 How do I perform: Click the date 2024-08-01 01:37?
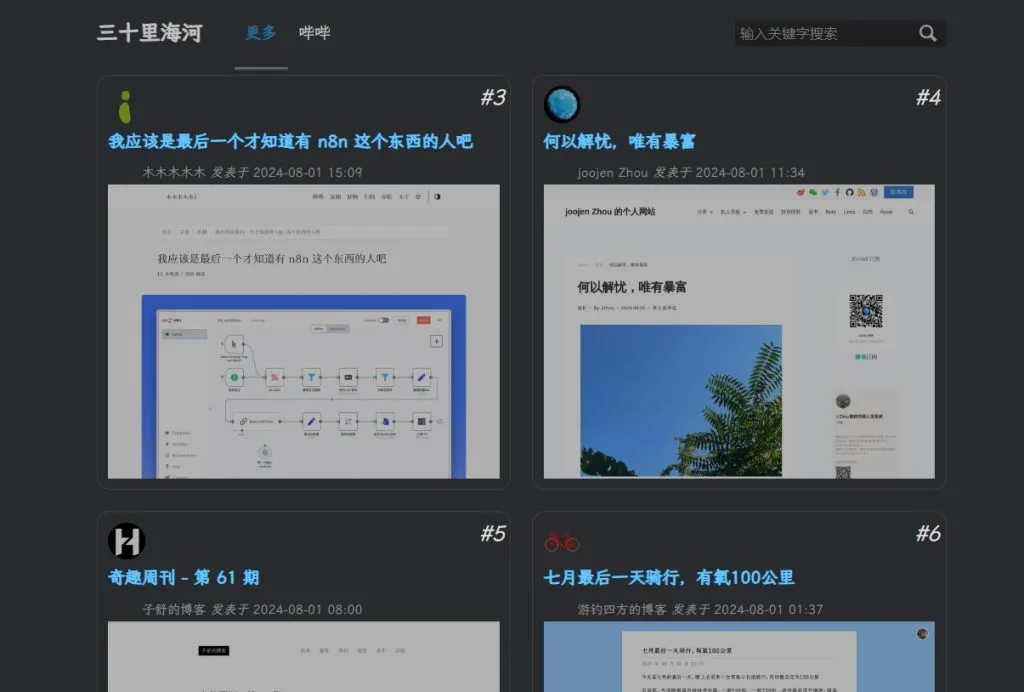pos(769,609)
